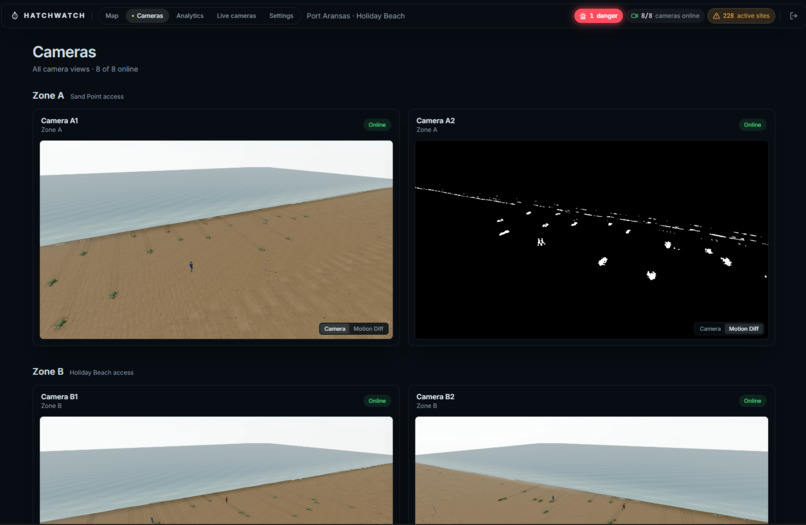
Task: Click the Camera B2 title
Action: (x=435, y=397)
